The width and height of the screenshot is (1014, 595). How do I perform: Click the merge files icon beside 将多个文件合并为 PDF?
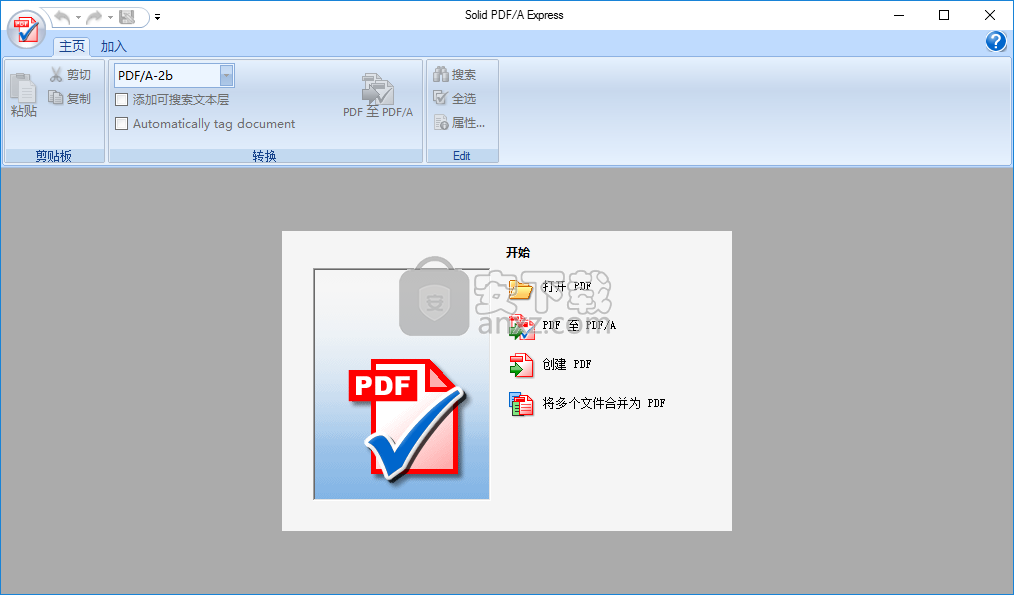click(x=521, y=404)
